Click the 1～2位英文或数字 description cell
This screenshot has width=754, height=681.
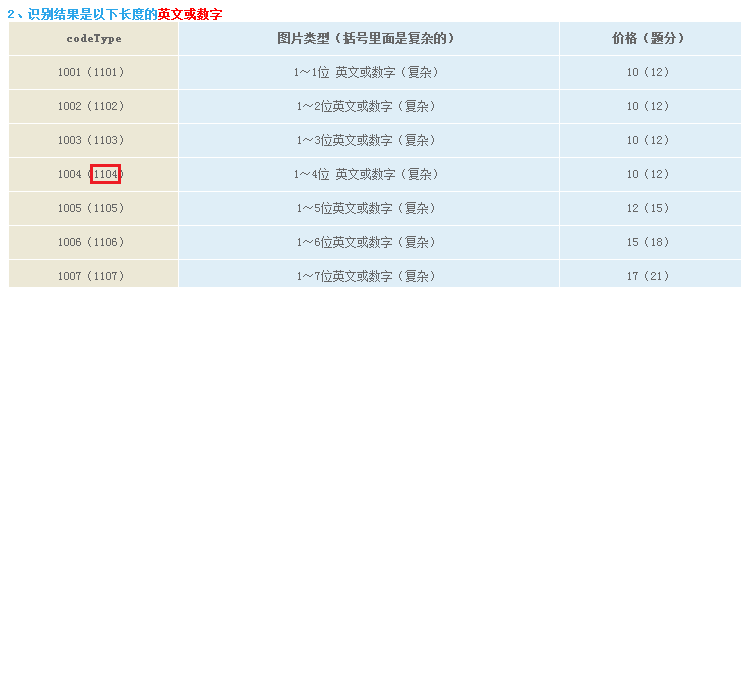pyautogui.click(x=367, y=107)
